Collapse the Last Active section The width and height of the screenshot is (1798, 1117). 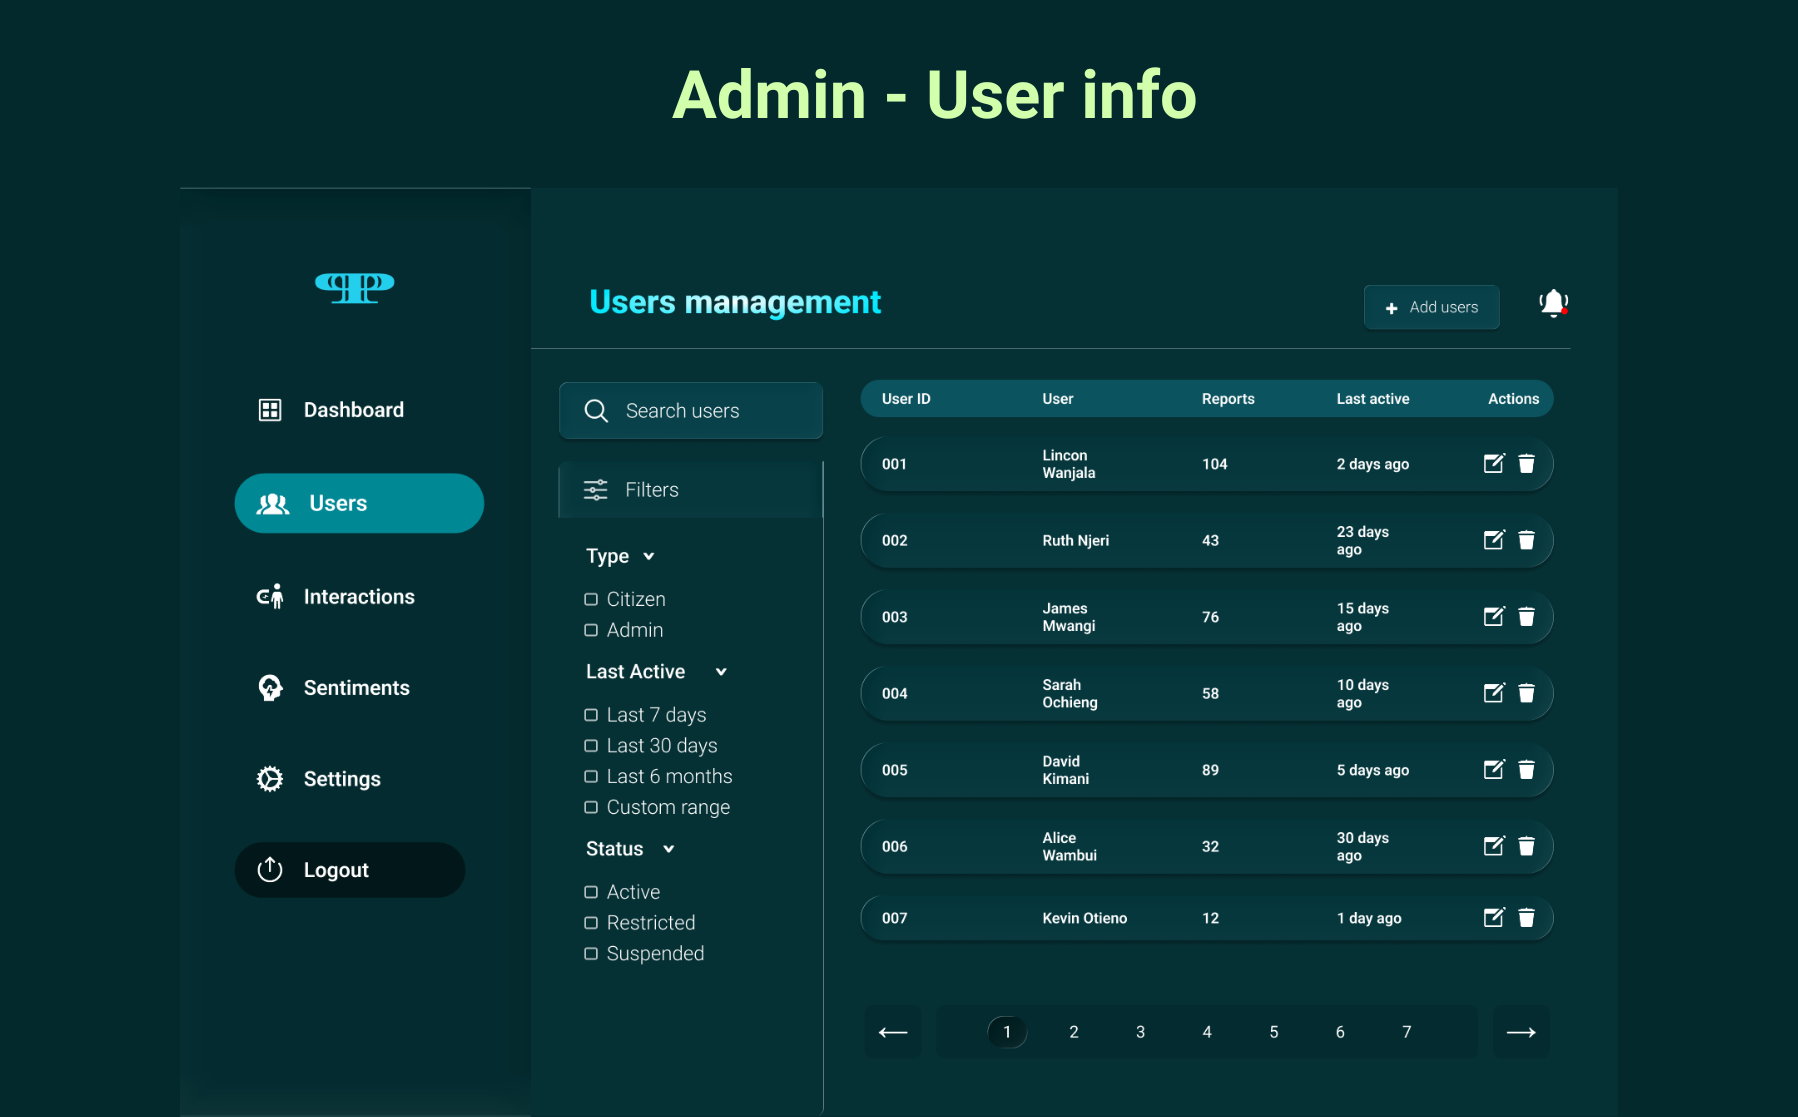721,671
